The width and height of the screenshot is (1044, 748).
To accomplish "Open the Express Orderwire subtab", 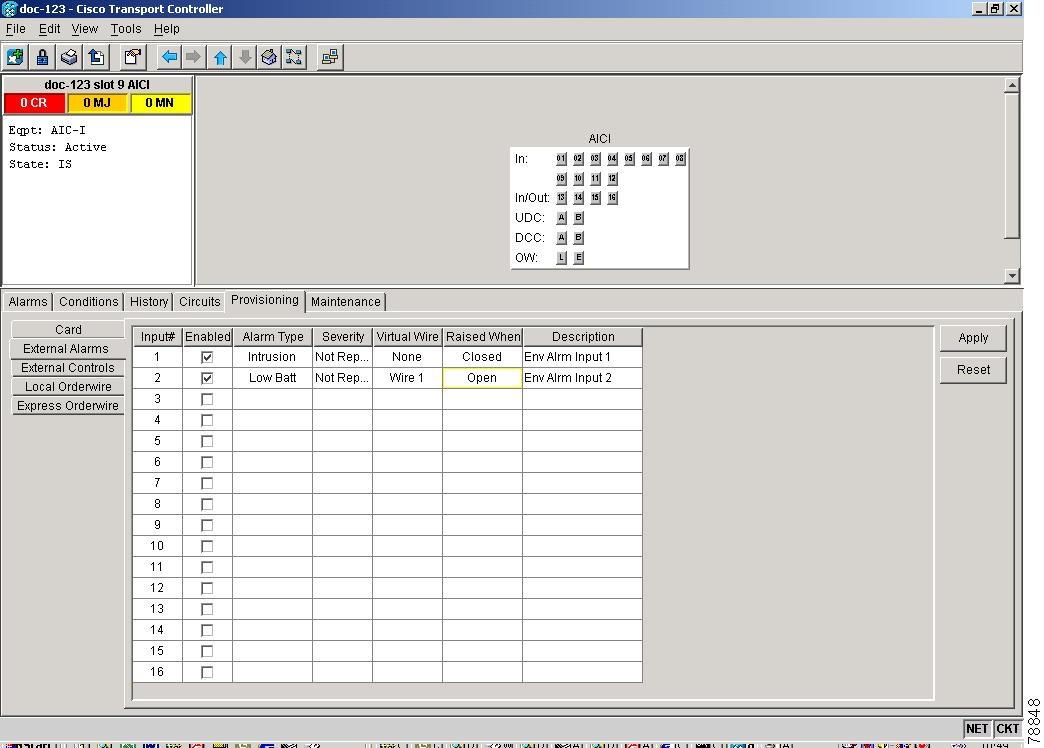I will pyautogui.click(x=68, y=406).
